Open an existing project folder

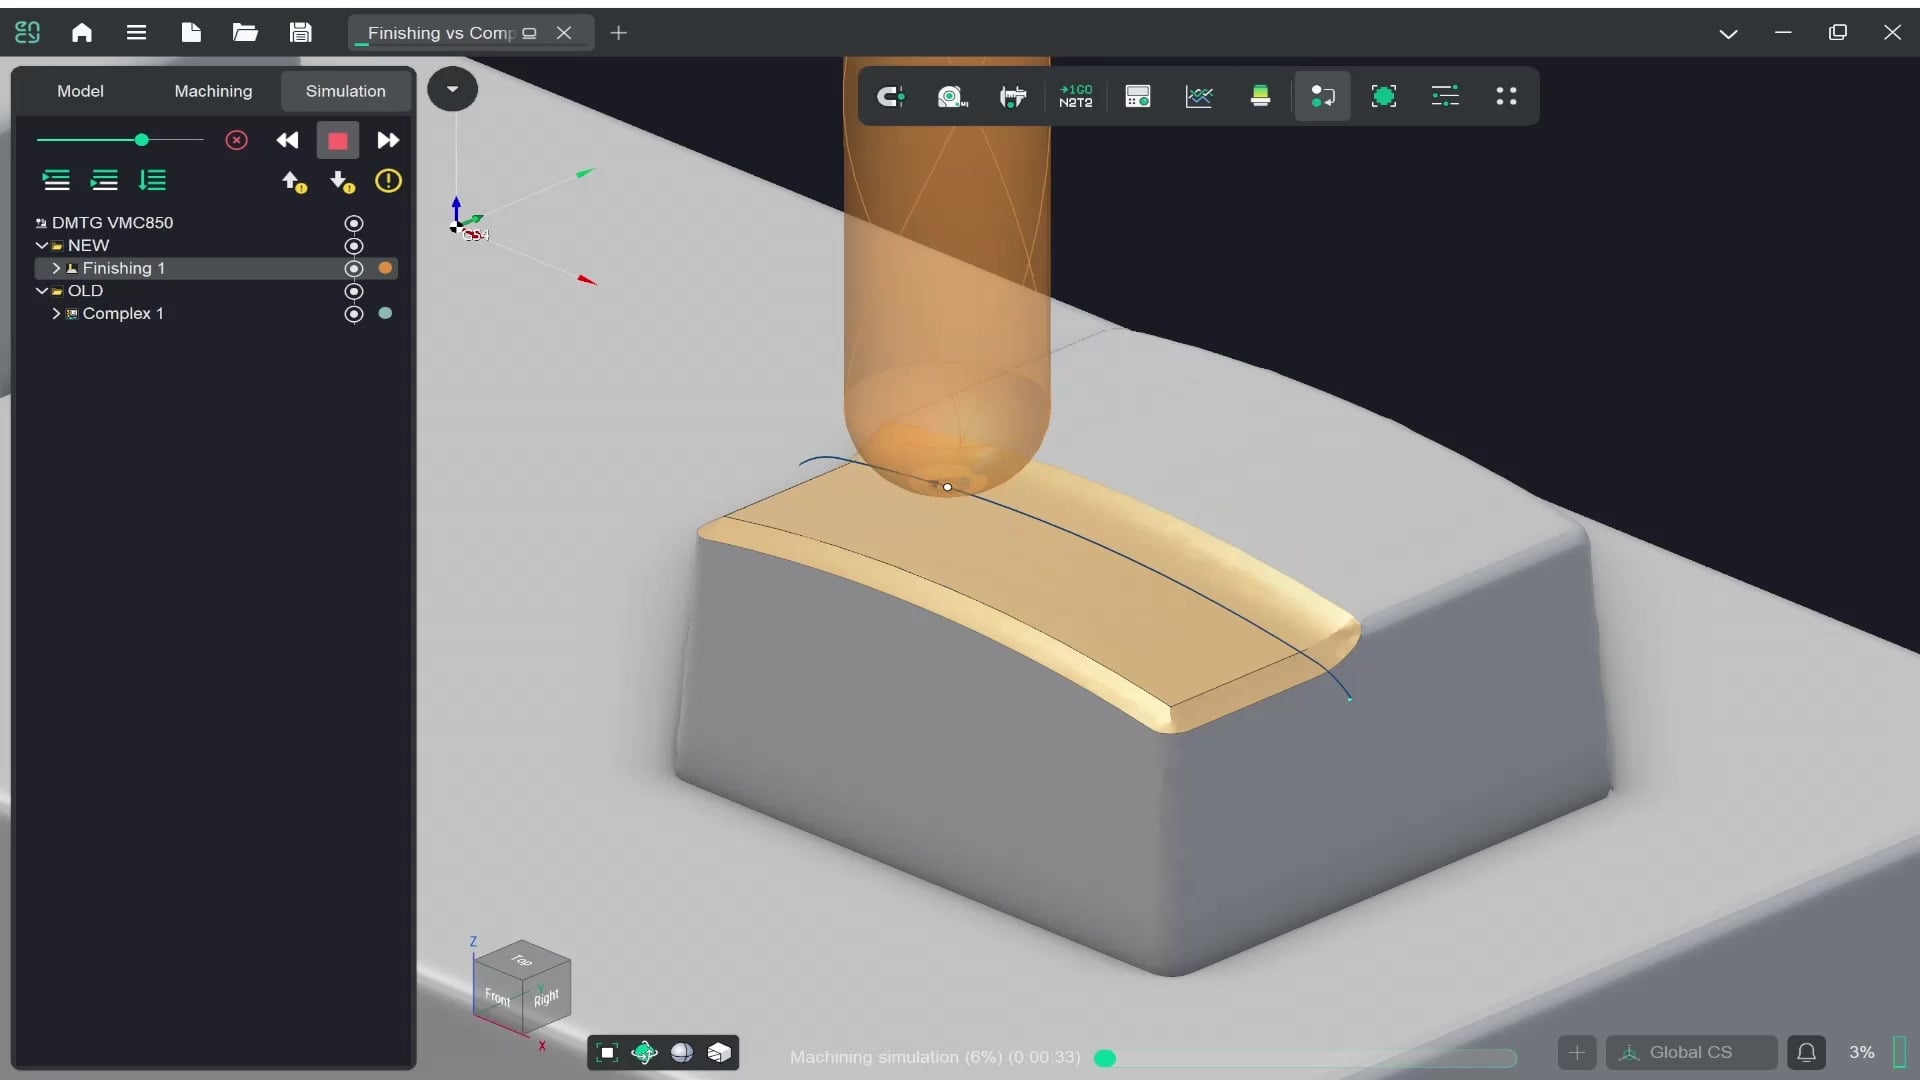tap(245, 33)
